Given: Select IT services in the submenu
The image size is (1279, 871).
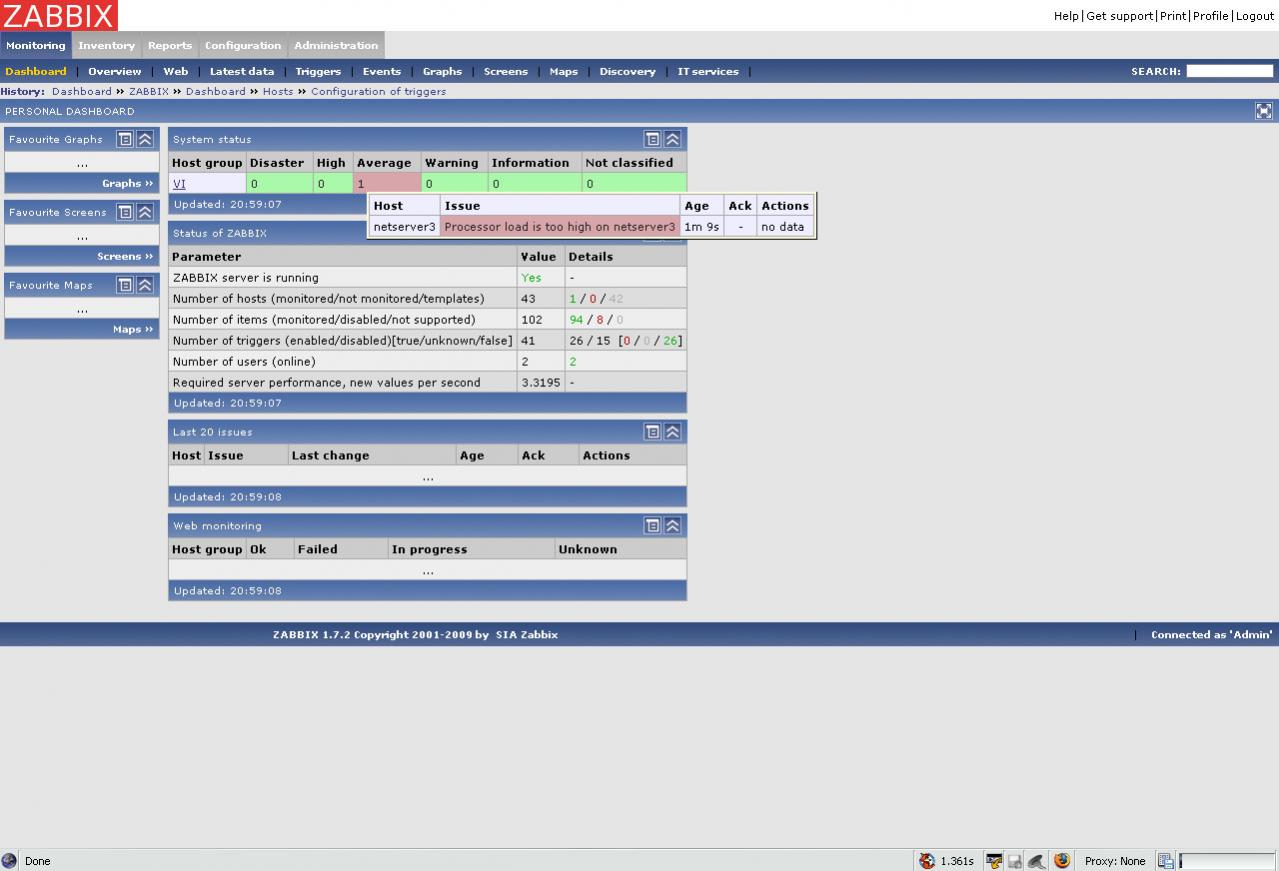Looking at the screenshot, I should click(x=708, y=71).
